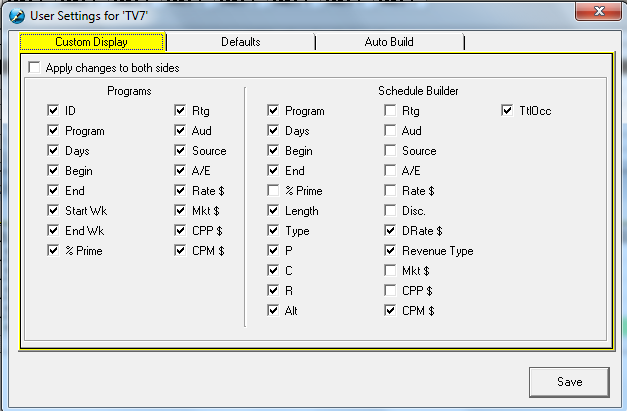Enable Apply changes to both sides
Viewport: 627px width, 411px height.
(36, 68)
